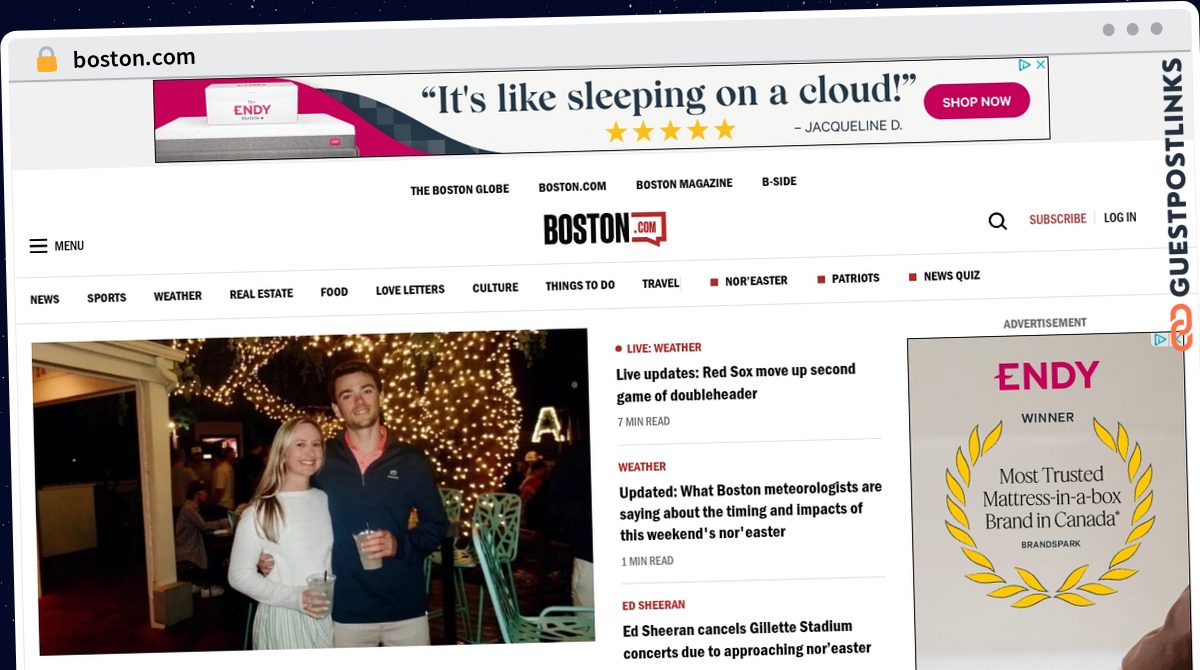Go to the Love Letters section

pos(410,290)
